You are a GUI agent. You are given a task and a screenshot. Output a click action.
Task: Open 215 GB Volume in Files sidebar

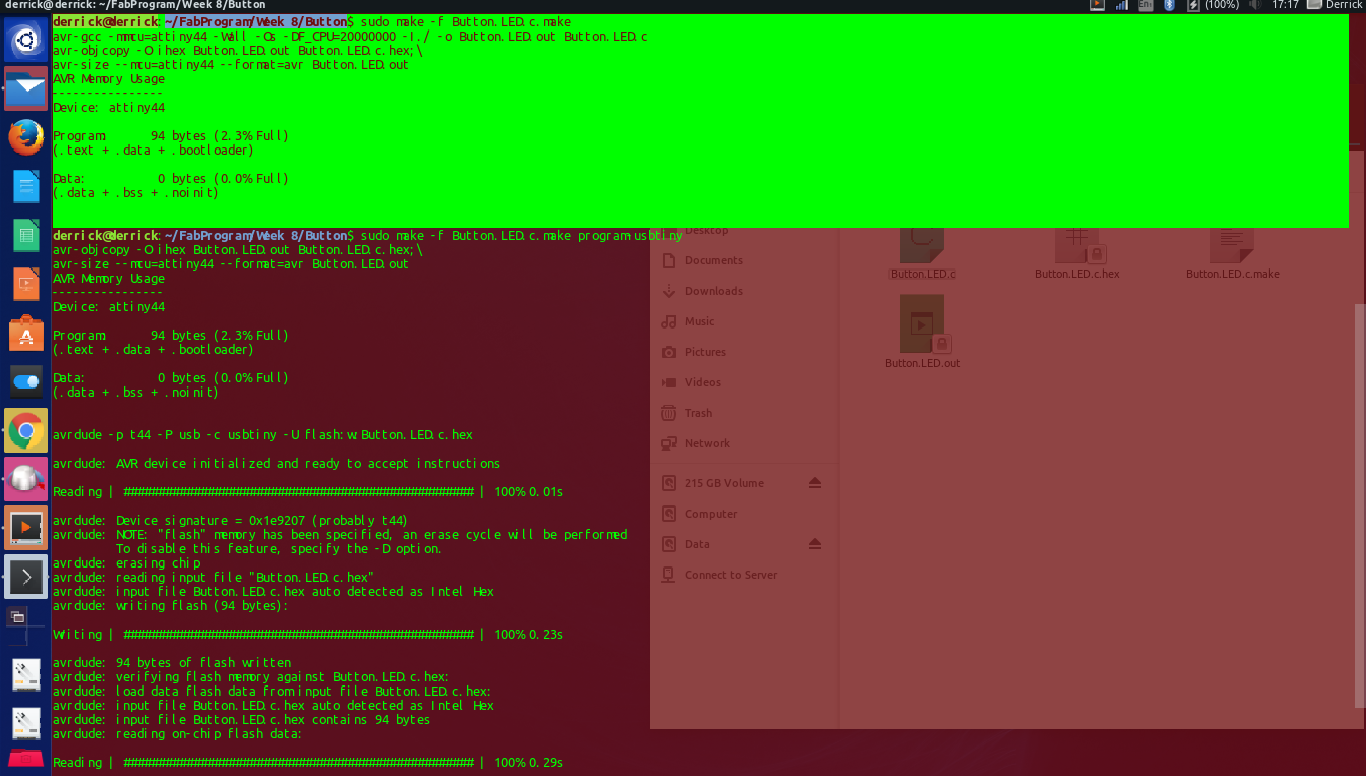coord(725,483)
